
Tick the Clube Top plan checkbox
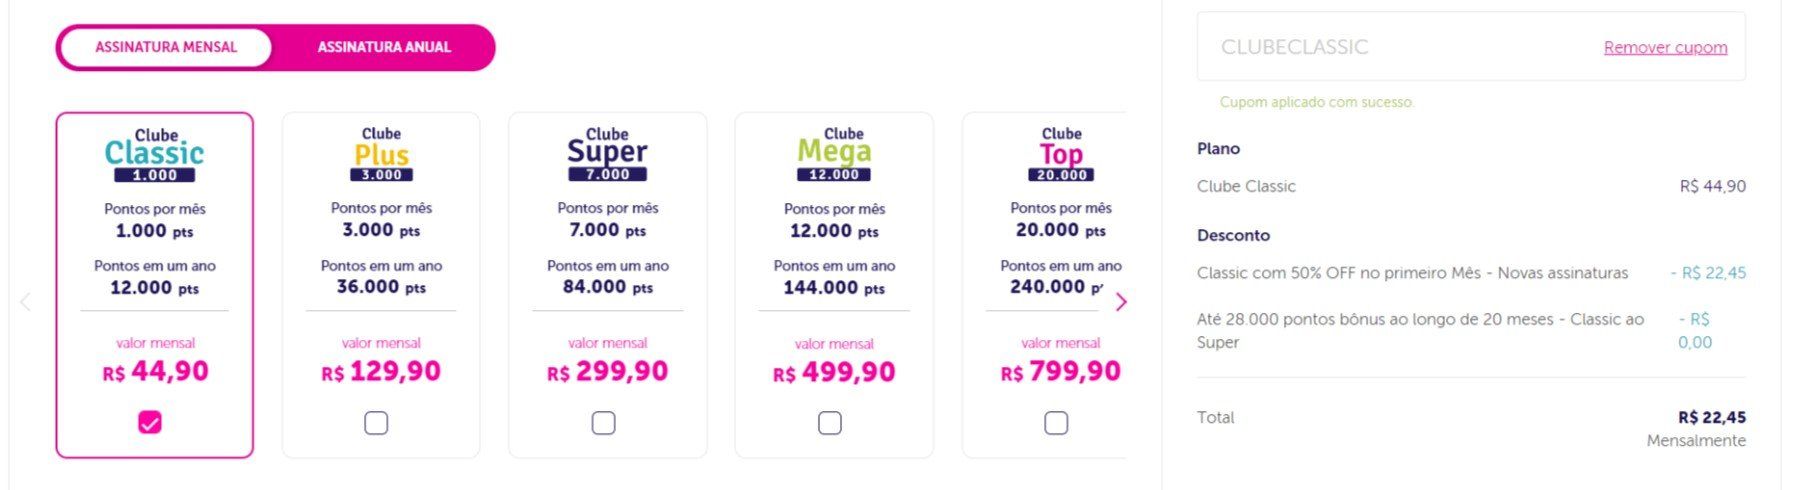tap(1056, 423)
